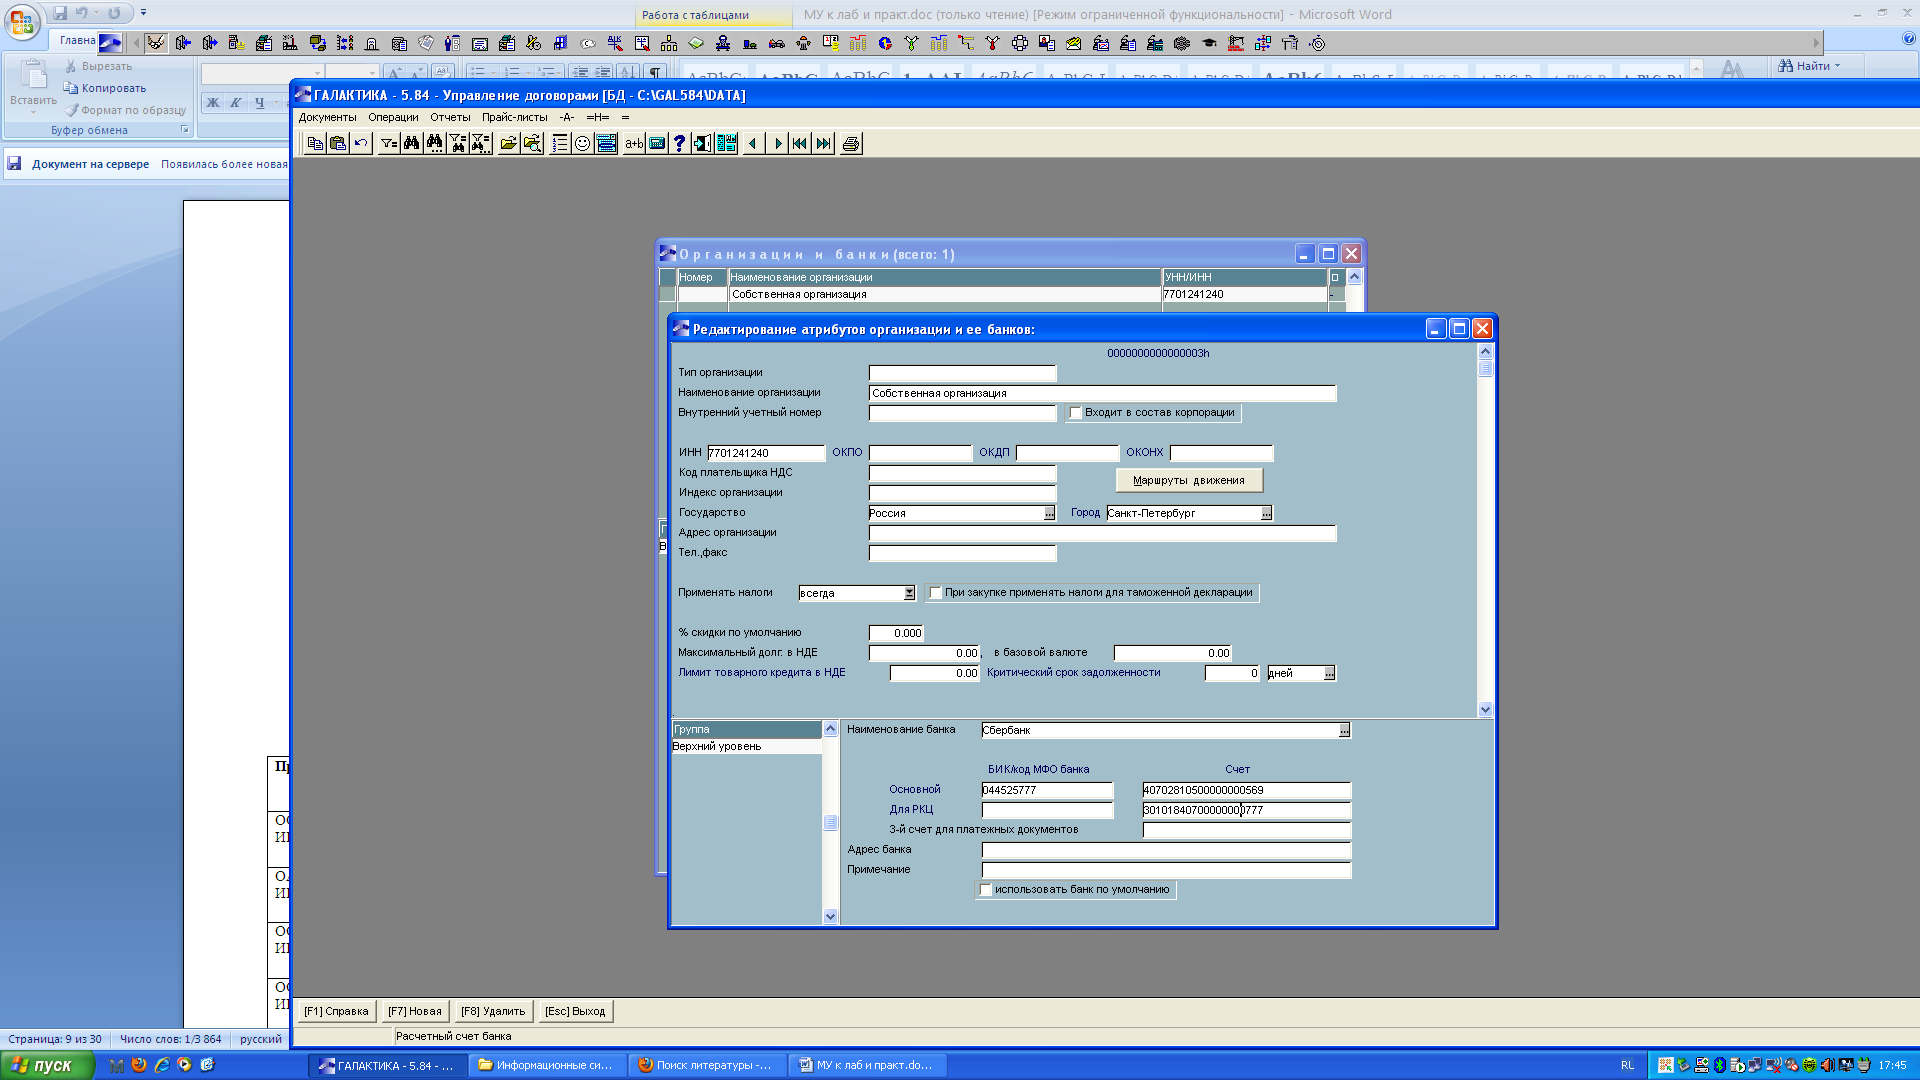Click the blue question mark help icon

(x=679, y=143)
